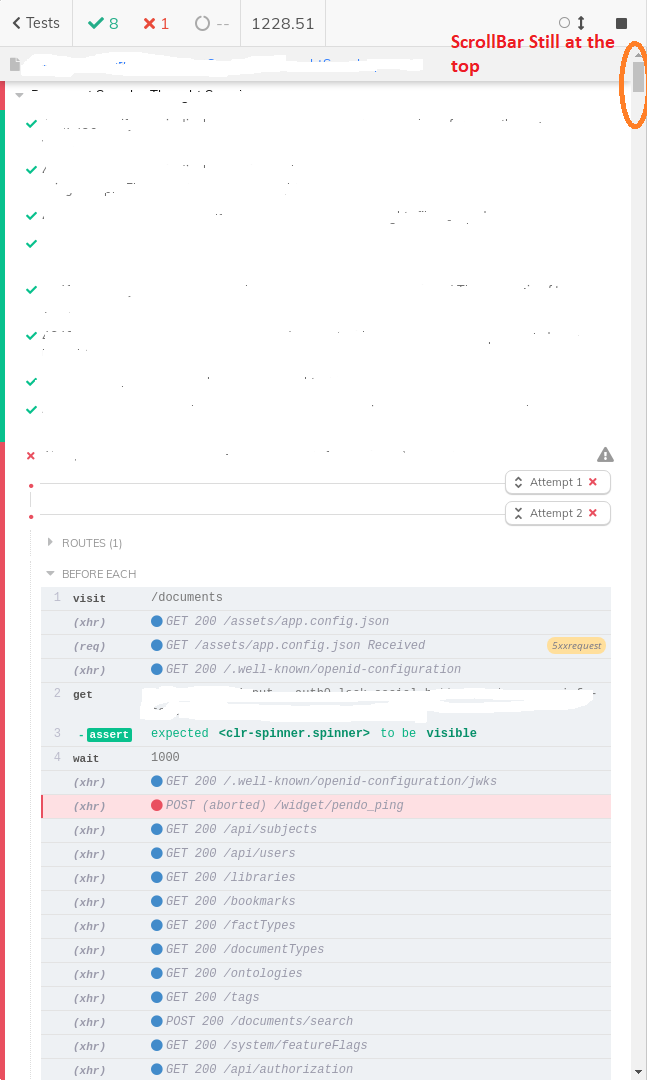Select the get command at step 2

pos(326,702)
